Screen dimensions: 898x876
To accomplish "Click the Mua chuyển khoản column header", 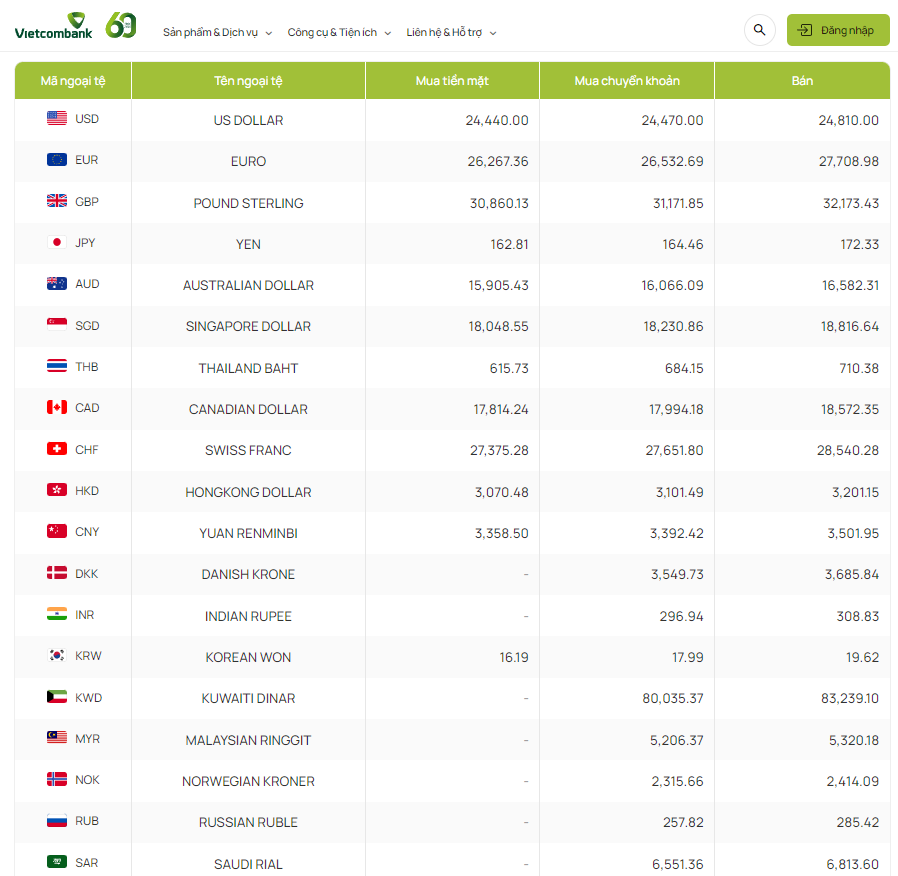I will 626,81.
